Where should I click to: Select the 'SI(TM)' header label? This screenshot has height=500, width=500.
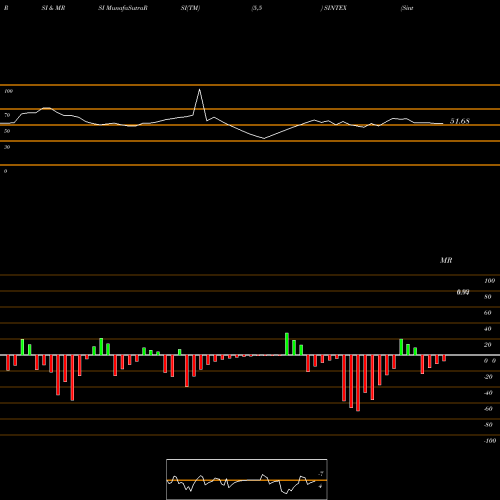[x=190, y=8]
